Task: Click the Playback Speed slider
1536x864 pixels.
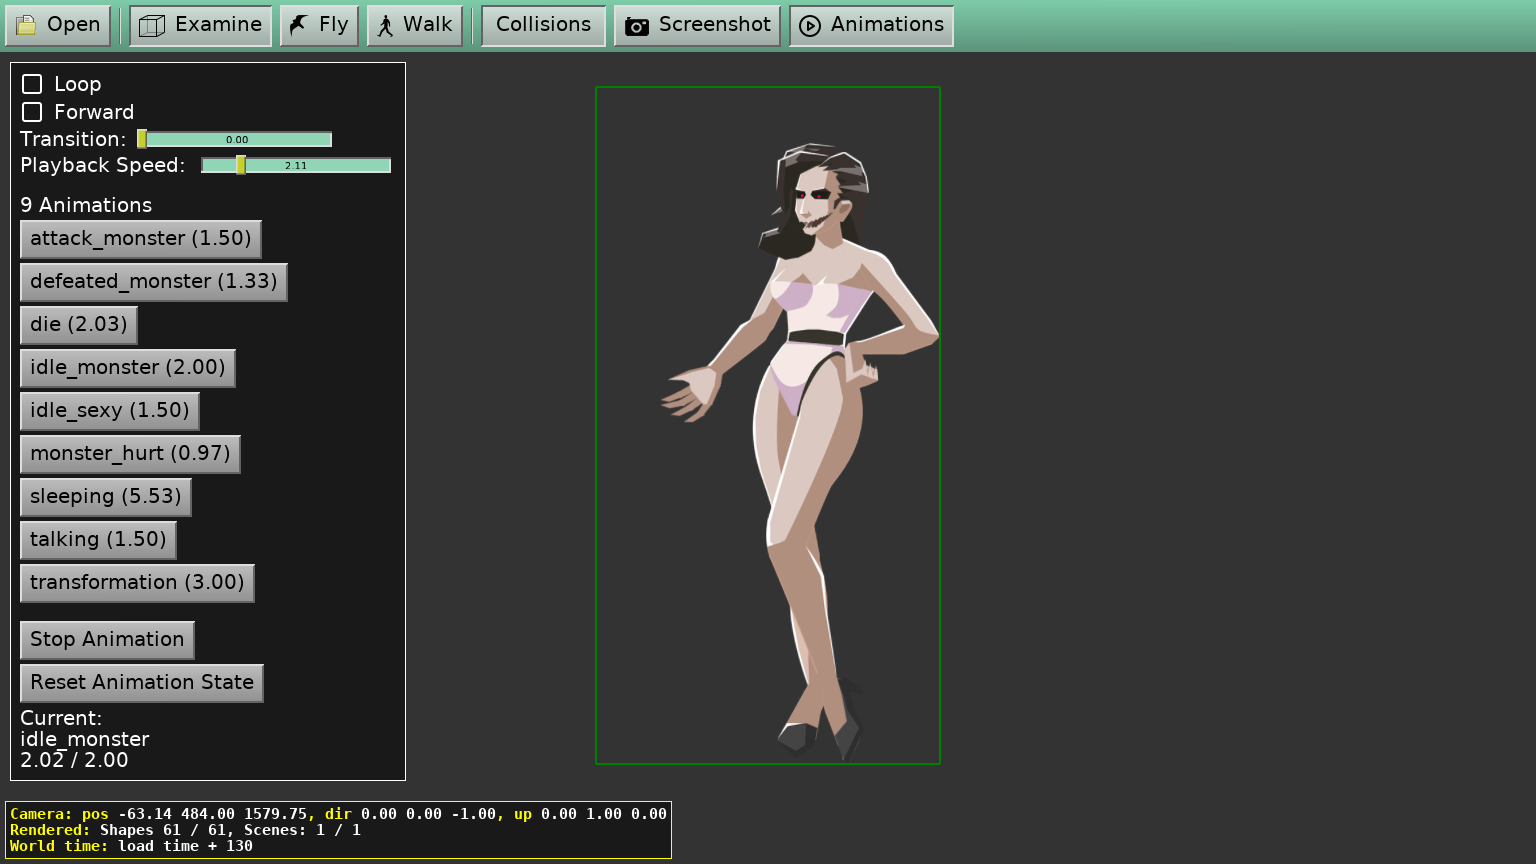Action: click(296, 166)
